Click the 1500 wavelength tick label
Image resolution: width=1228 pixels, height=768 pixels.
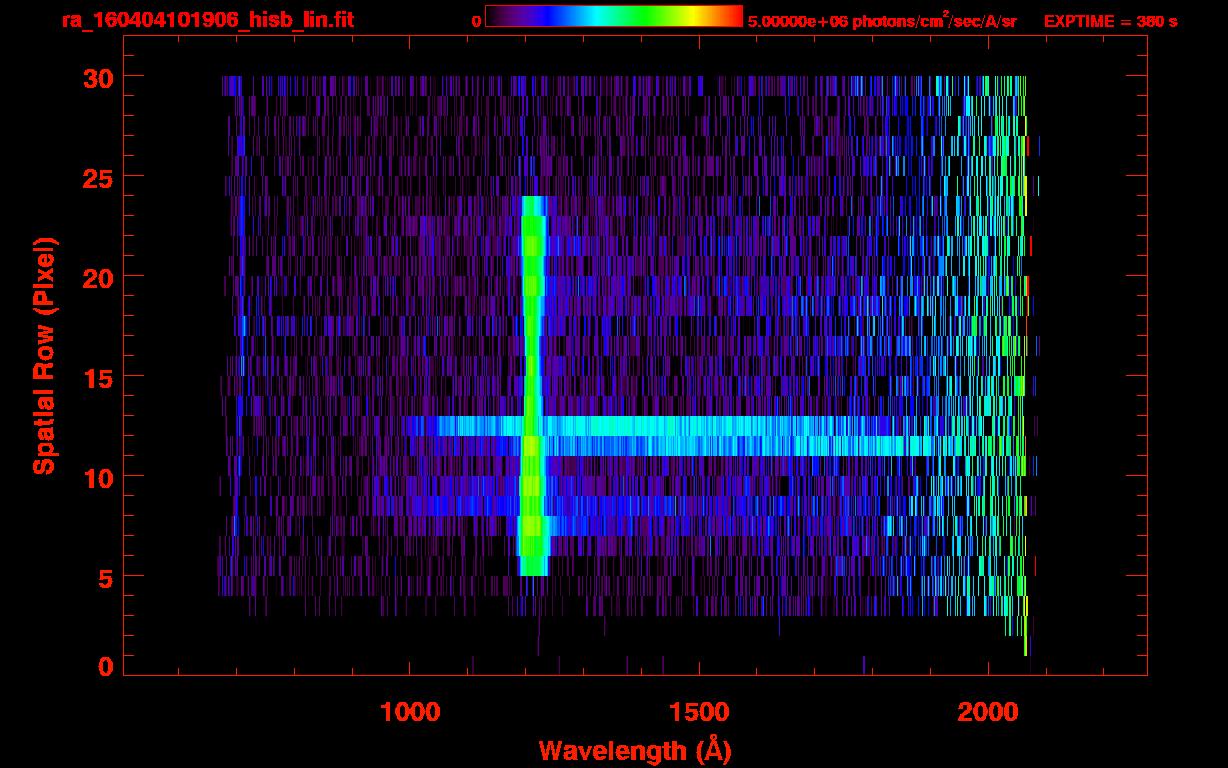click(698, 711)
